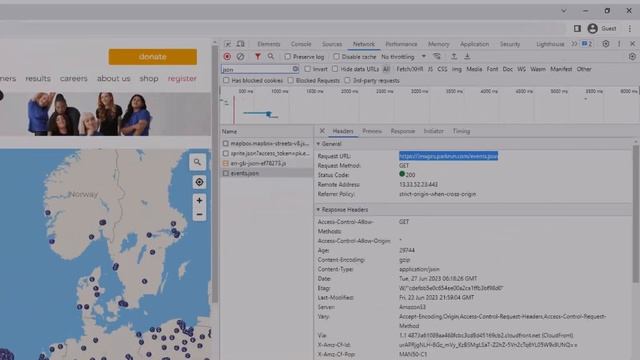Close the request details pane
The width and height of the screenshot is (640, 360).
322,131
